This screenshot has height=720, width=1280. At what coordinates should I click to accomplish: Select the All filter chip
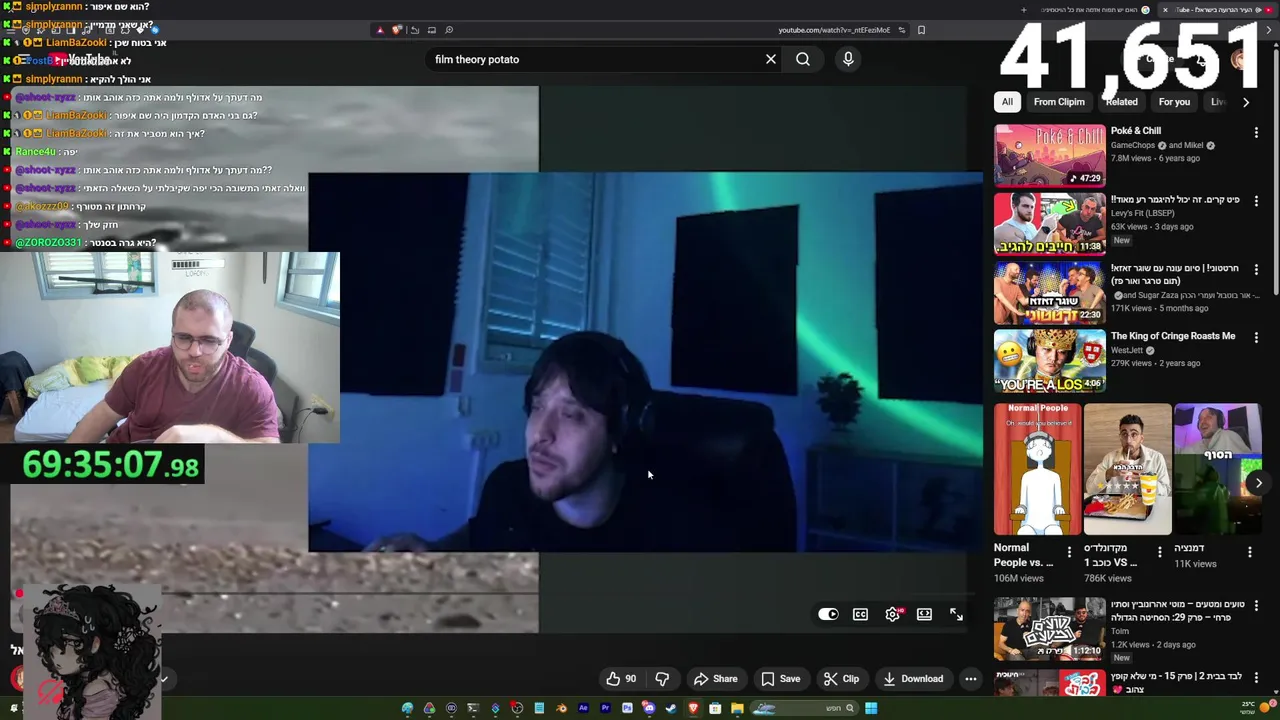1007,102
